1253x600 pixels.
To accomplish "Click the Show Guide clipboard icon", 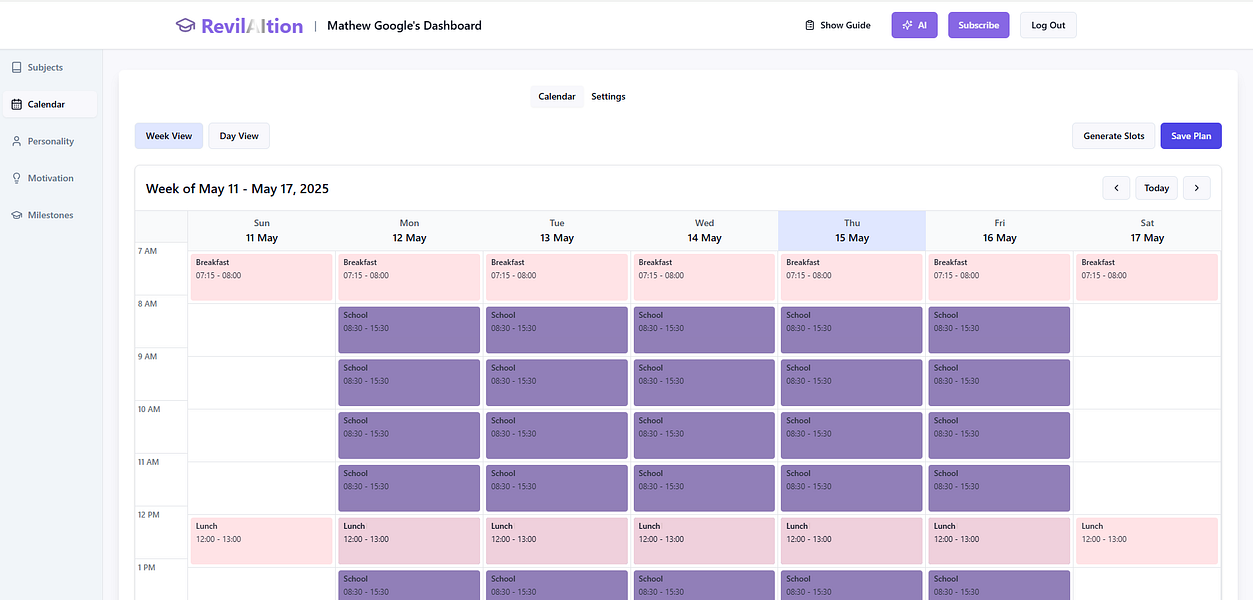I will point(810,25).
